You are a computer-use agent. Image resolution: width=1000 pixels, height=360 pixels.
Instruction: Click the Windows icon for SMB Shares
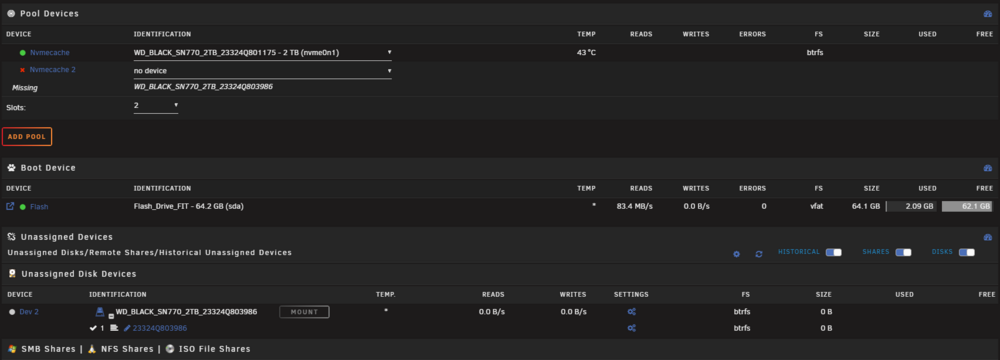[12, 349]
